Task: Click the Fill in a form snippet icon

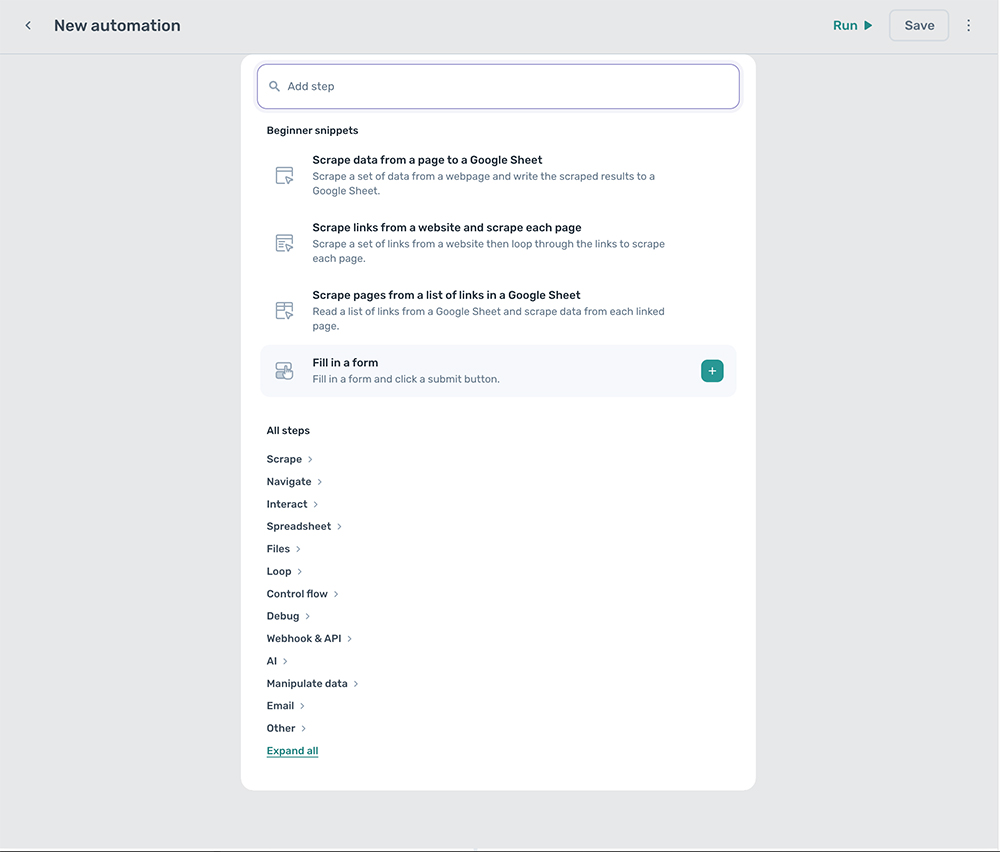Action: pyautogui.click(x=284, y=371)
